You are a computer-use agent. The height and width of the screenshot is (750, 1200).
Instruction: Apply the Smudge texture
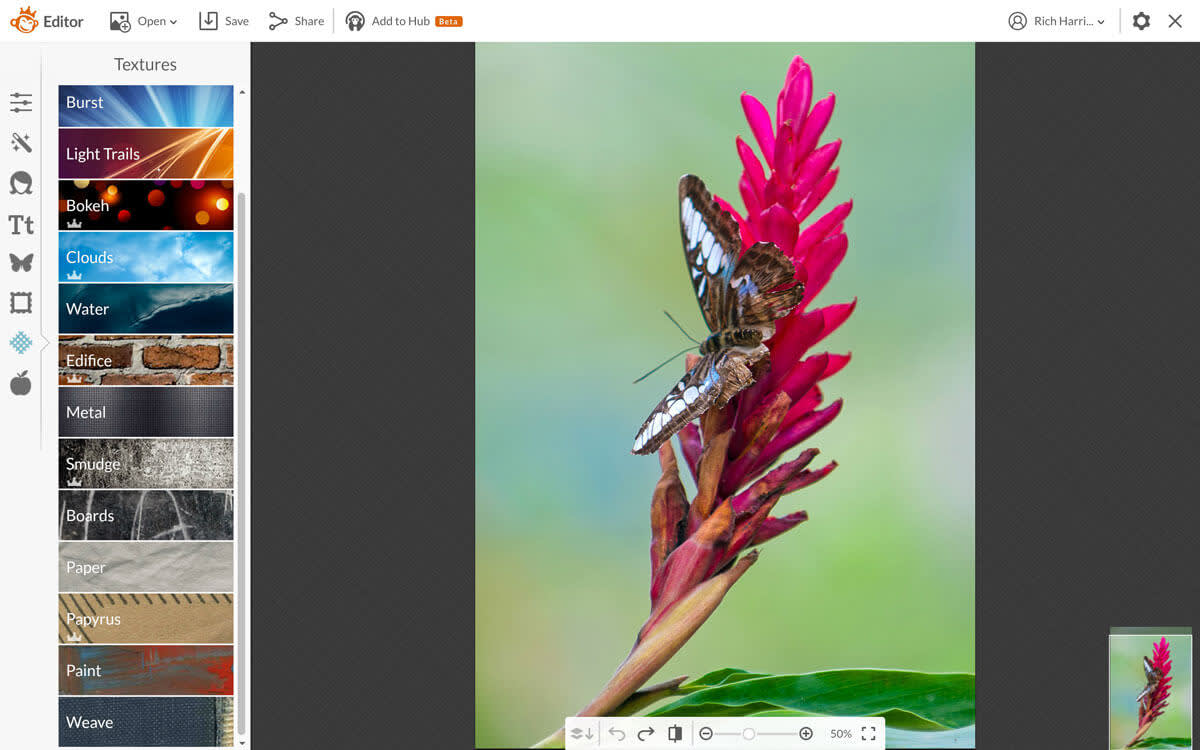146,464
